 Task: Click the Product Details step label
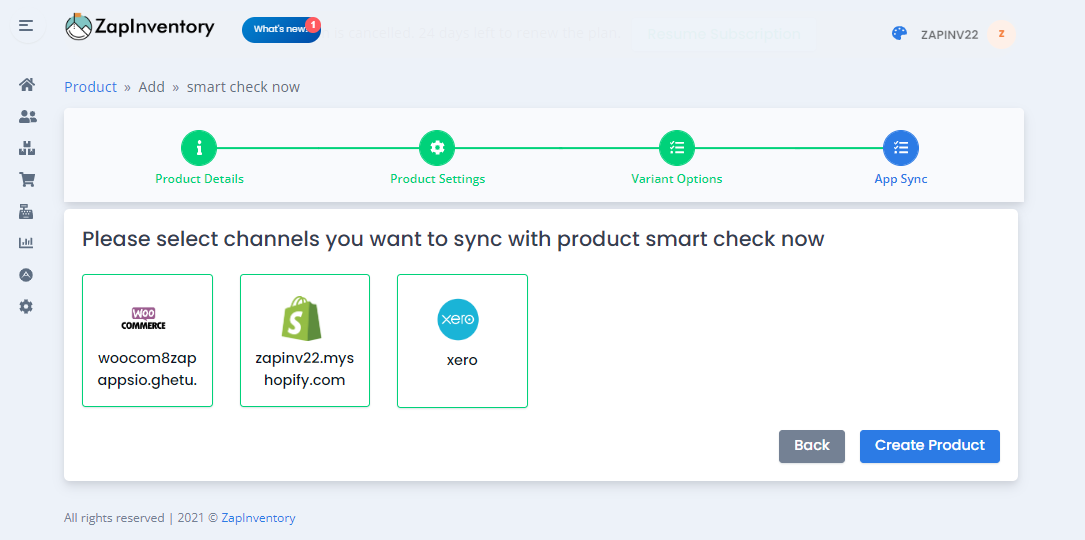[199, 179]
